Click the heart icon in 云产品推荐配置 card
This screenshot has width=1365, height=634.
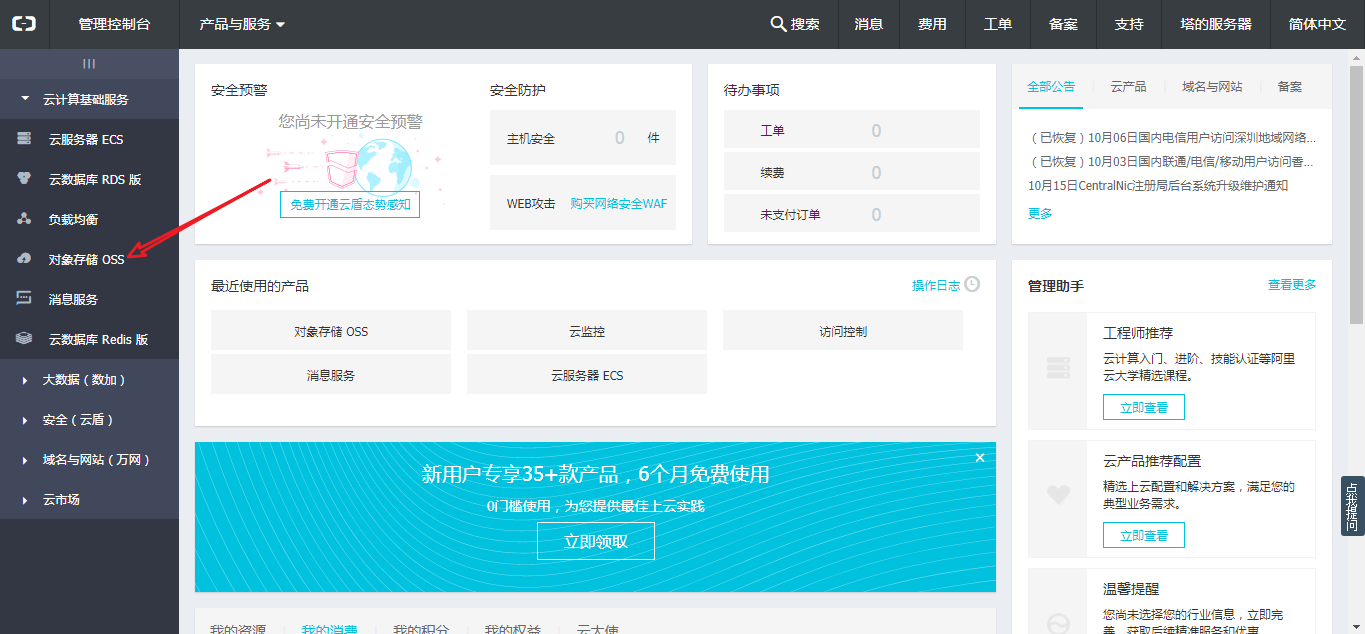click(x=1058, y=494)
